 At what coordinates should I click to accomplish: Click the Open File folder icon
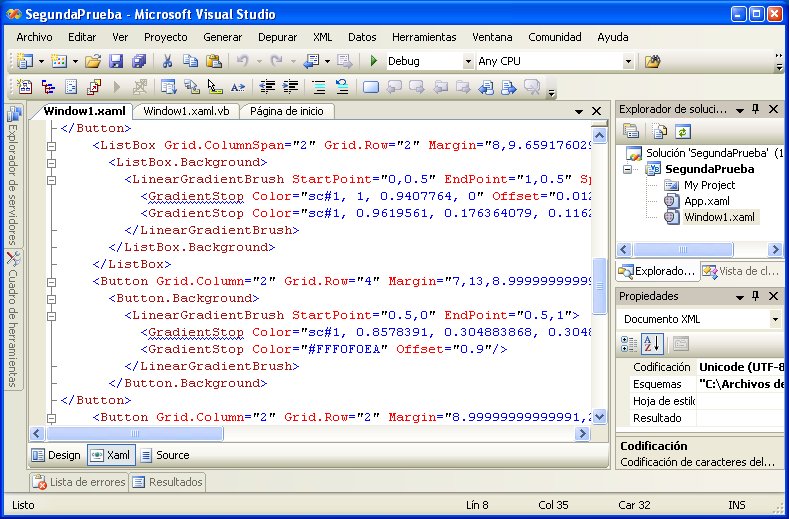click(x=93, y=61)
